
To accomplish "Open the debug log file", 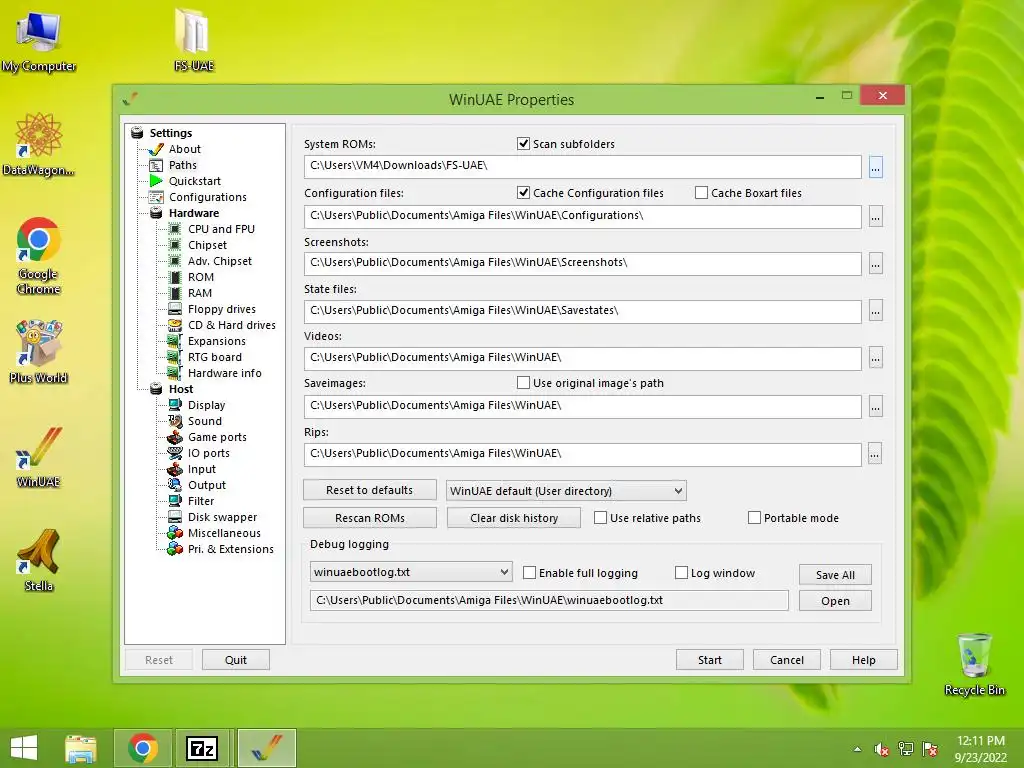I will coord(835,601).
